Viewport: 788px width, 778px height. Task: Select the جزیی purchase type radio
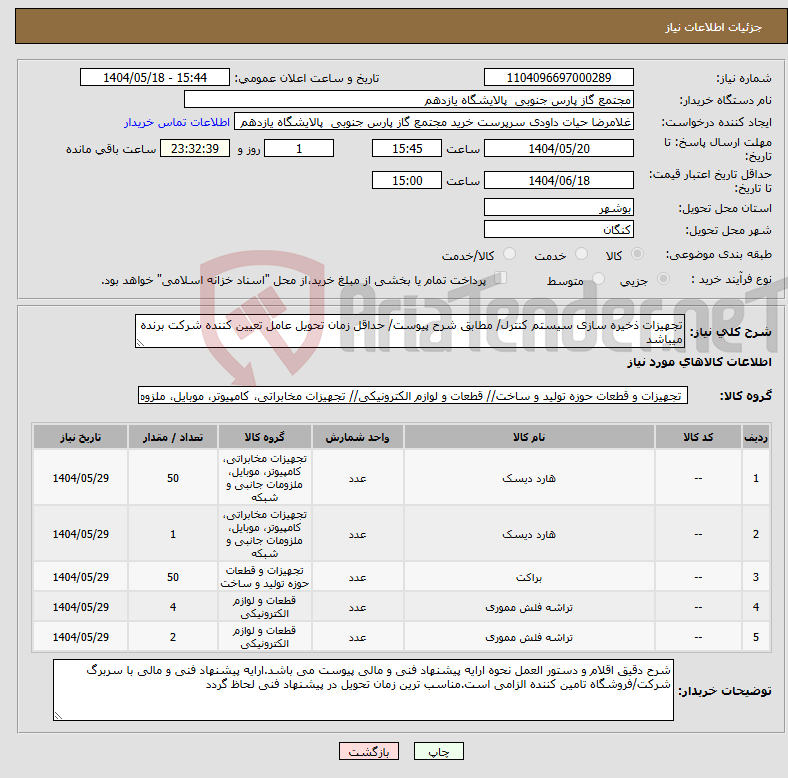663,279
